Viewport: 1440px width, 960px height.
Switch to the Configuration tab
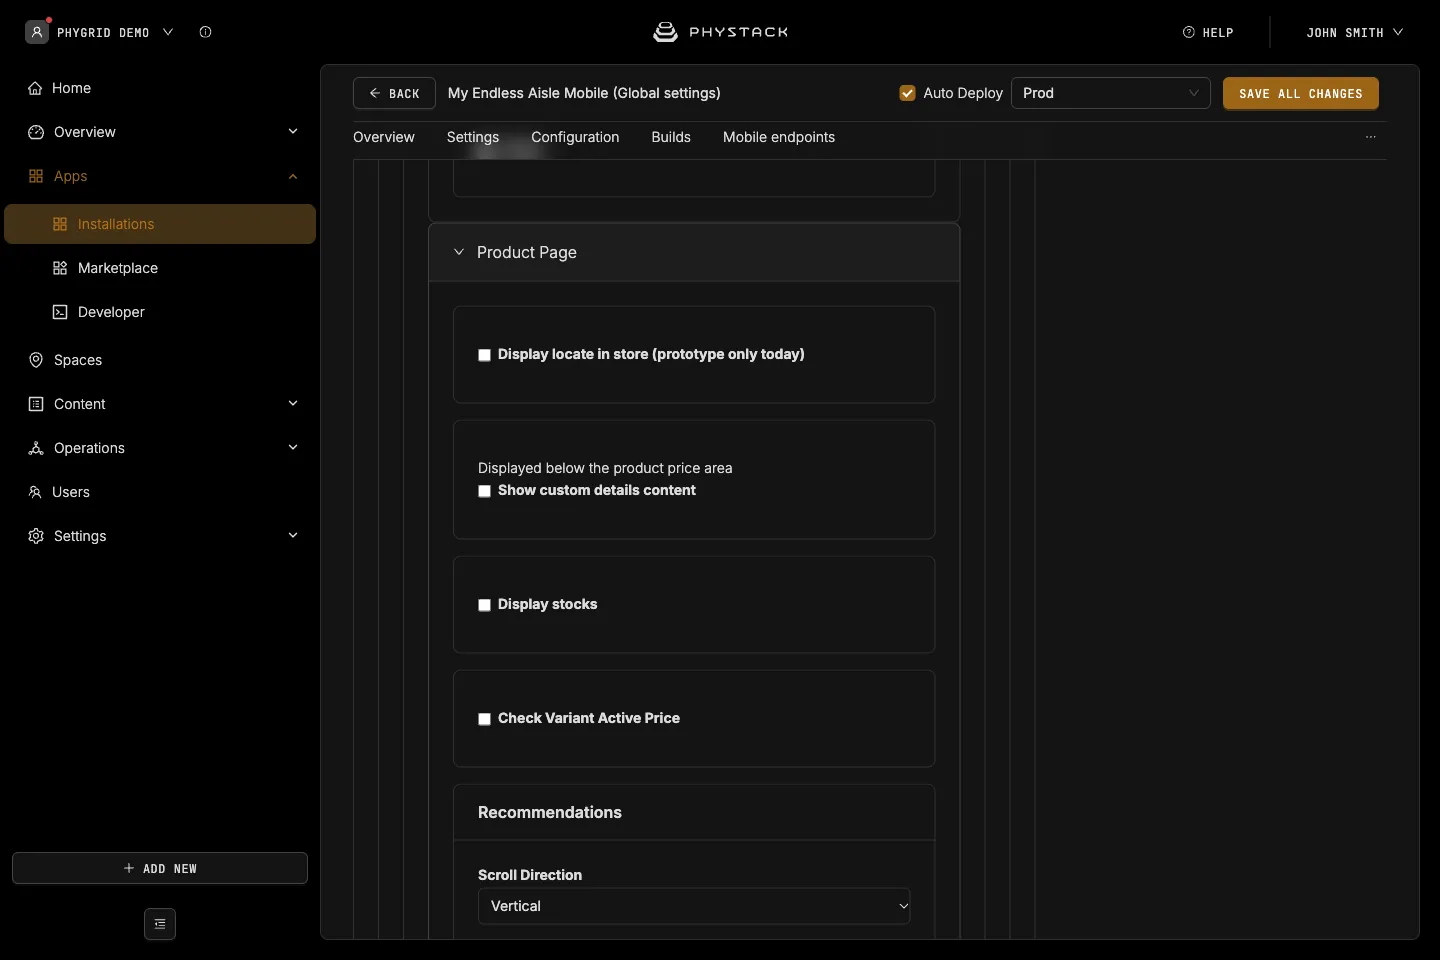[575, 137]
